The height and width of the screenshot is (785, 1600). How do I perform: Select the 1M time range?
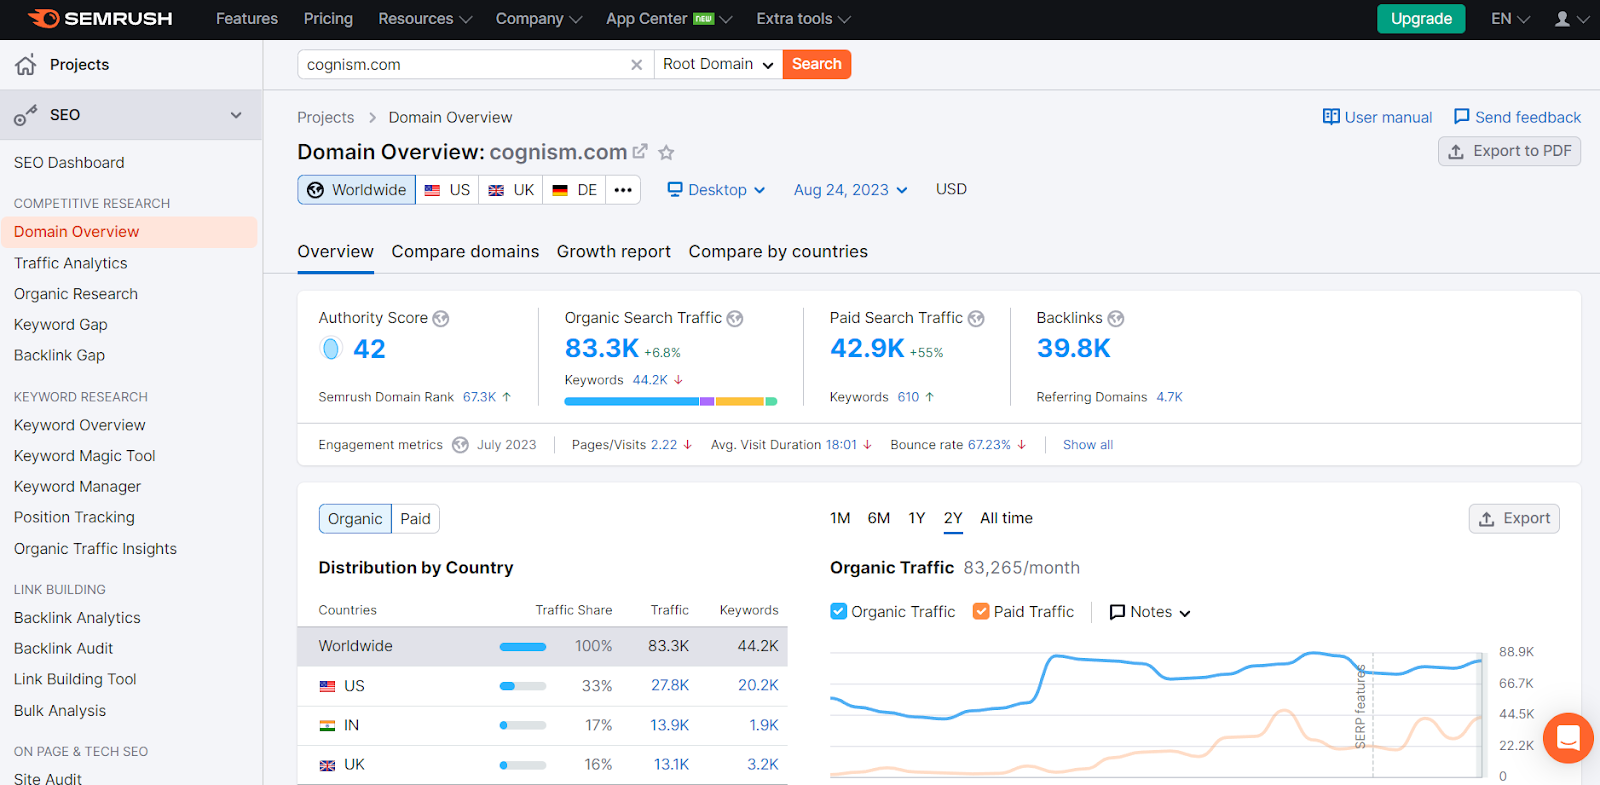pos(840,518)
